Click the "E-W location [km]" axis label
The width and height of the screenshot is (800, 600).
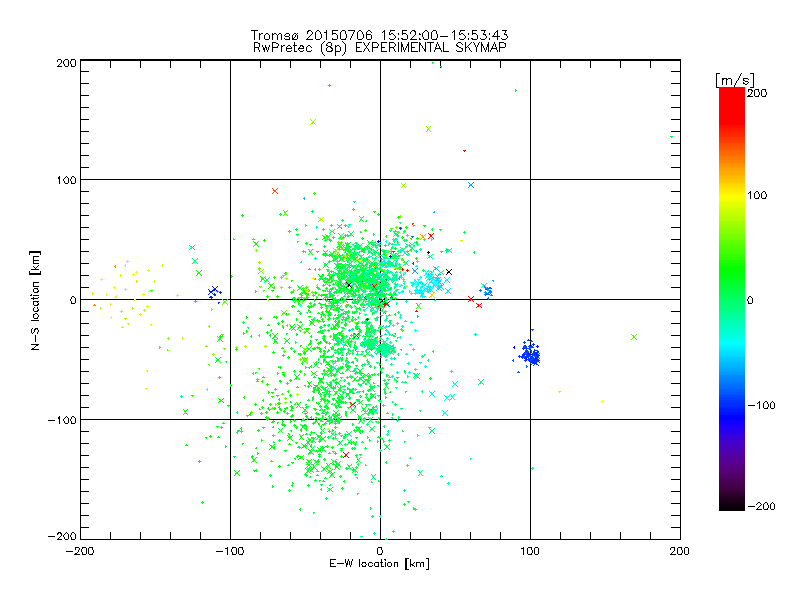point(379,564)
